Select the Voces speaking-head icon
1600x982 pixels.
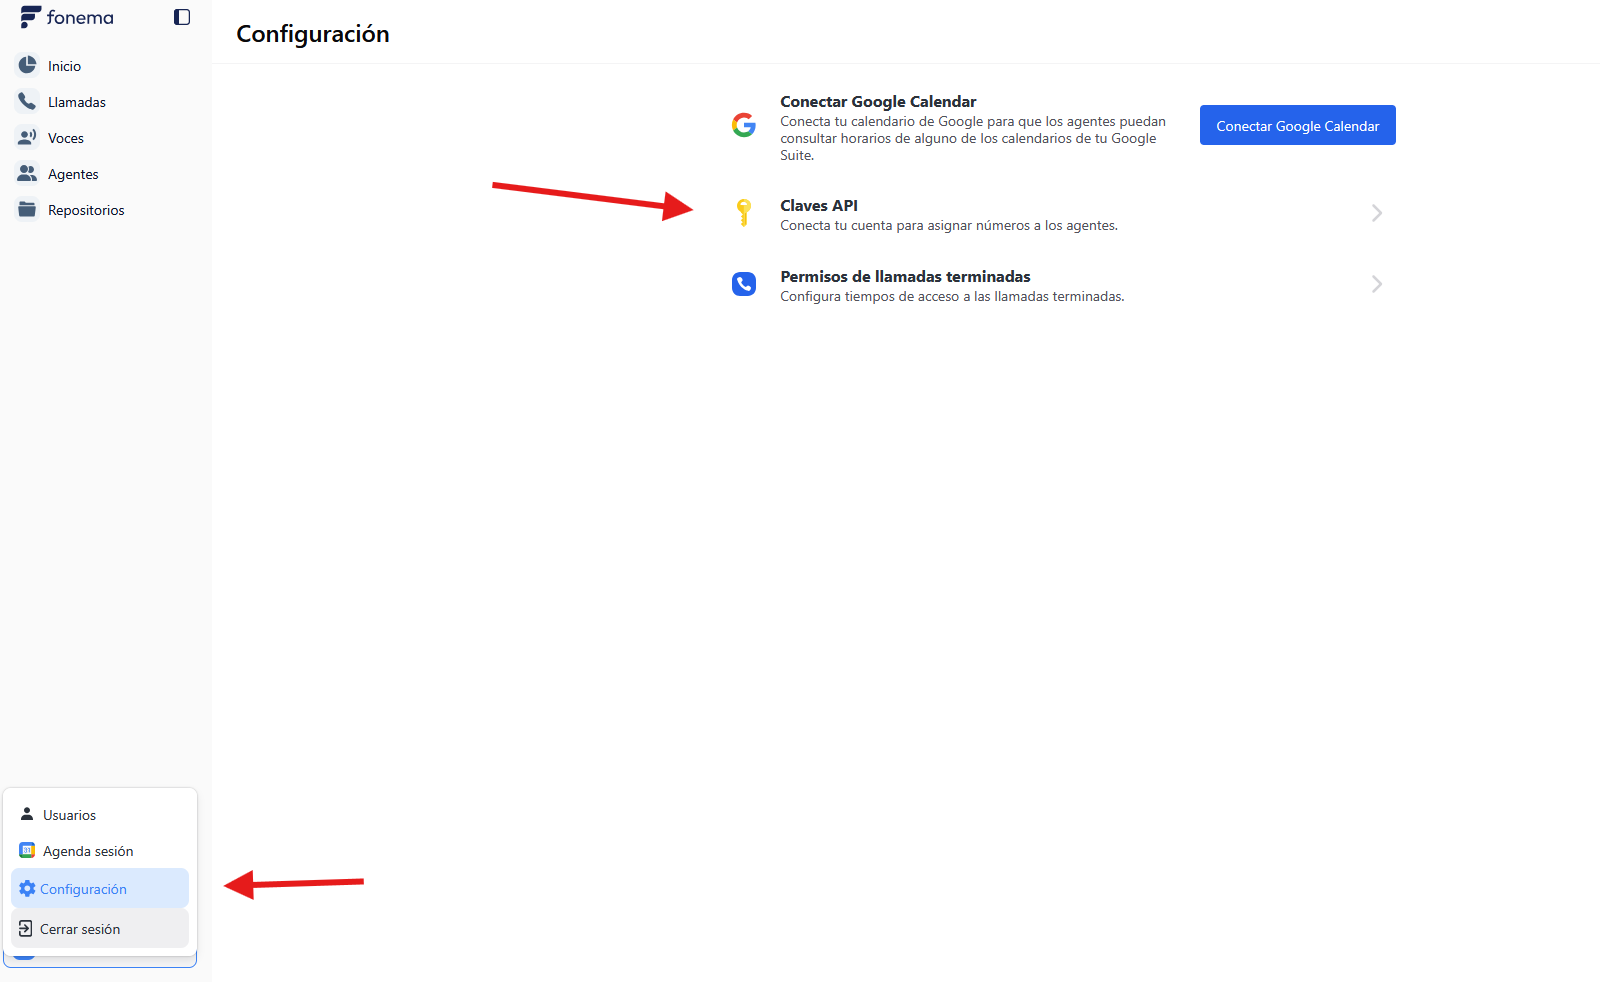(x=27, y=137)
